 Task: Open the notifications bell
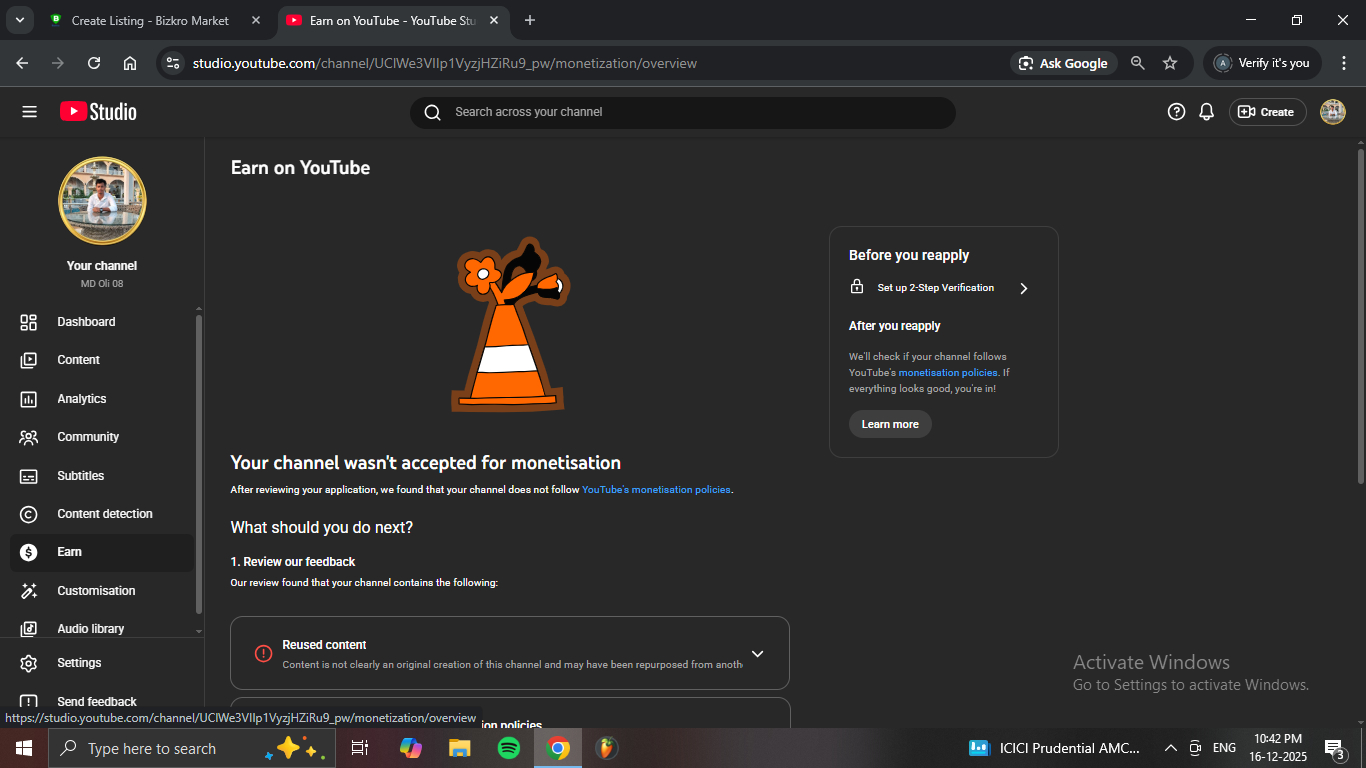[1207, 112]
